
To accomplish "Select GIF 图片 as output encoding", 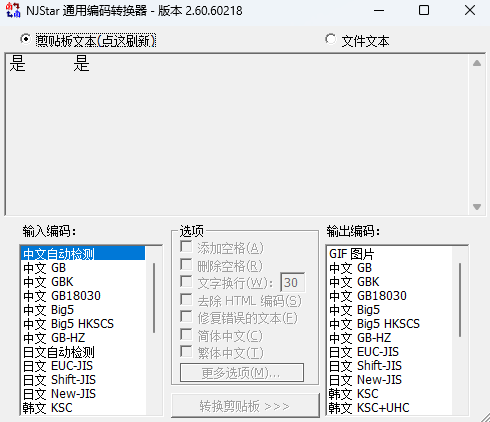I will (389, 254).
